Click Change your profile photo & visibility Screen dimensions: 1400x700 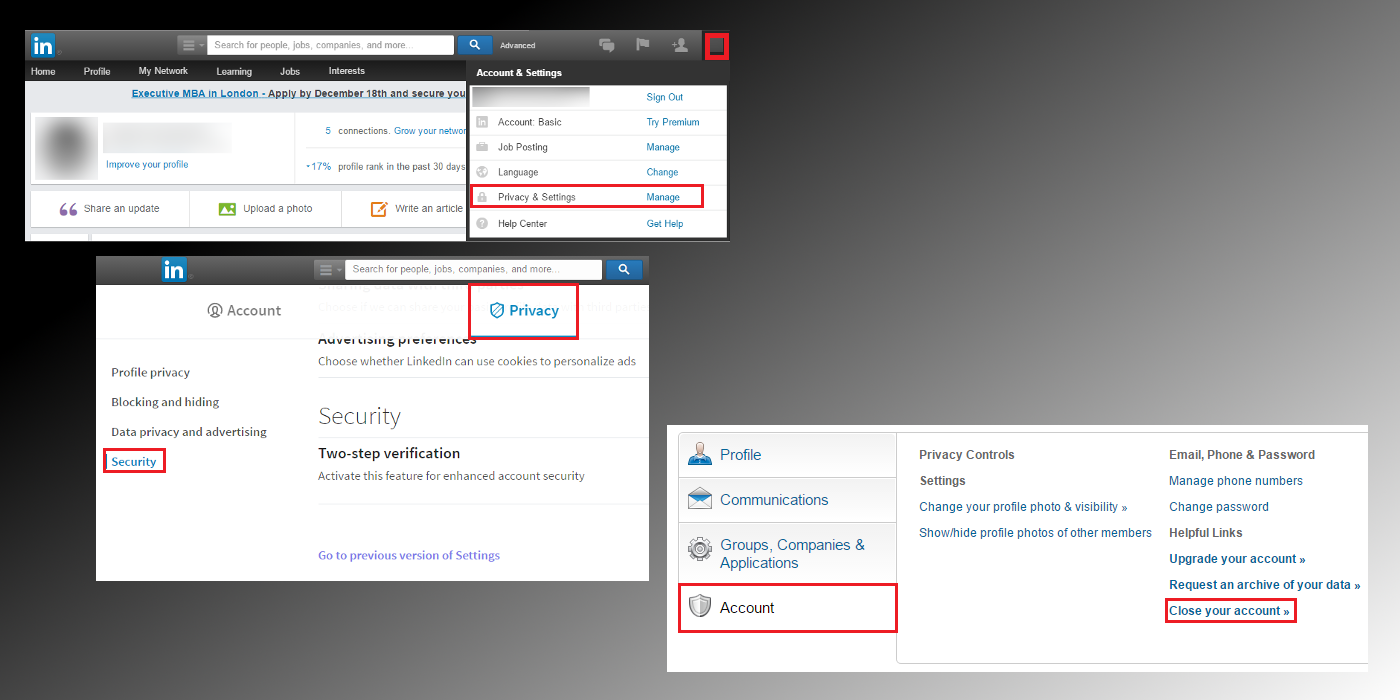coord(1023,507)
